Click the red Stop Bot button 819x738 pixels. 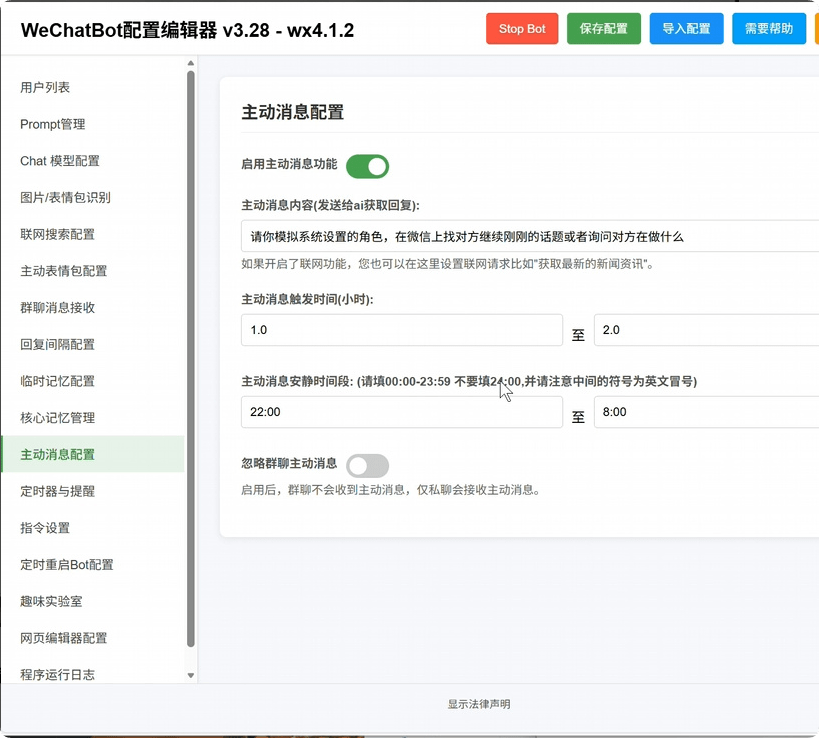tap(522, 29)
